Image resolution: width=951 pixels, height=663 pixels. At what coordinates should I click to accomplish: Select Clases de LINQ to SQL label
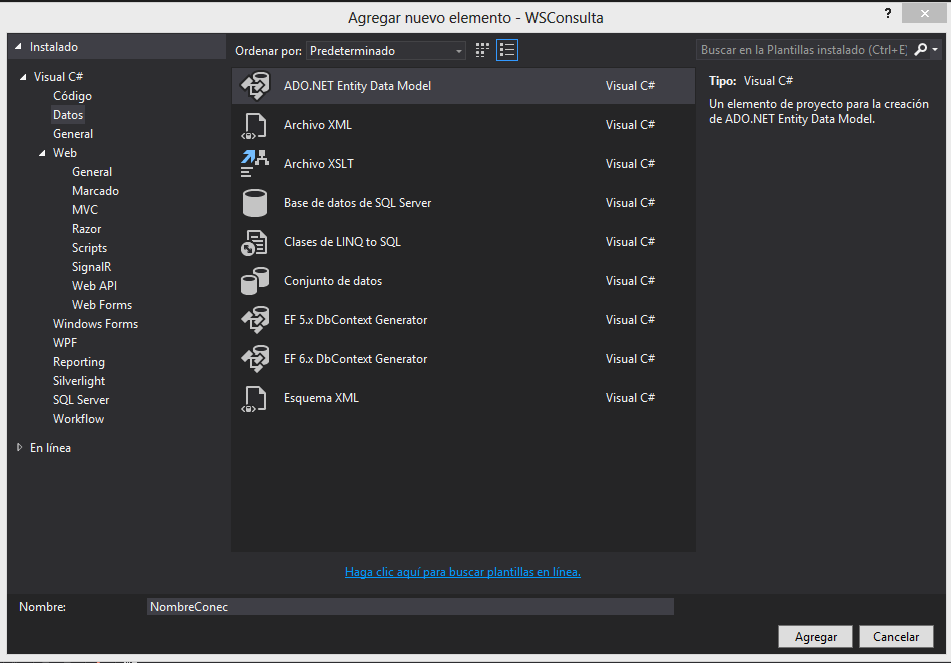click(x=342, y=242)
